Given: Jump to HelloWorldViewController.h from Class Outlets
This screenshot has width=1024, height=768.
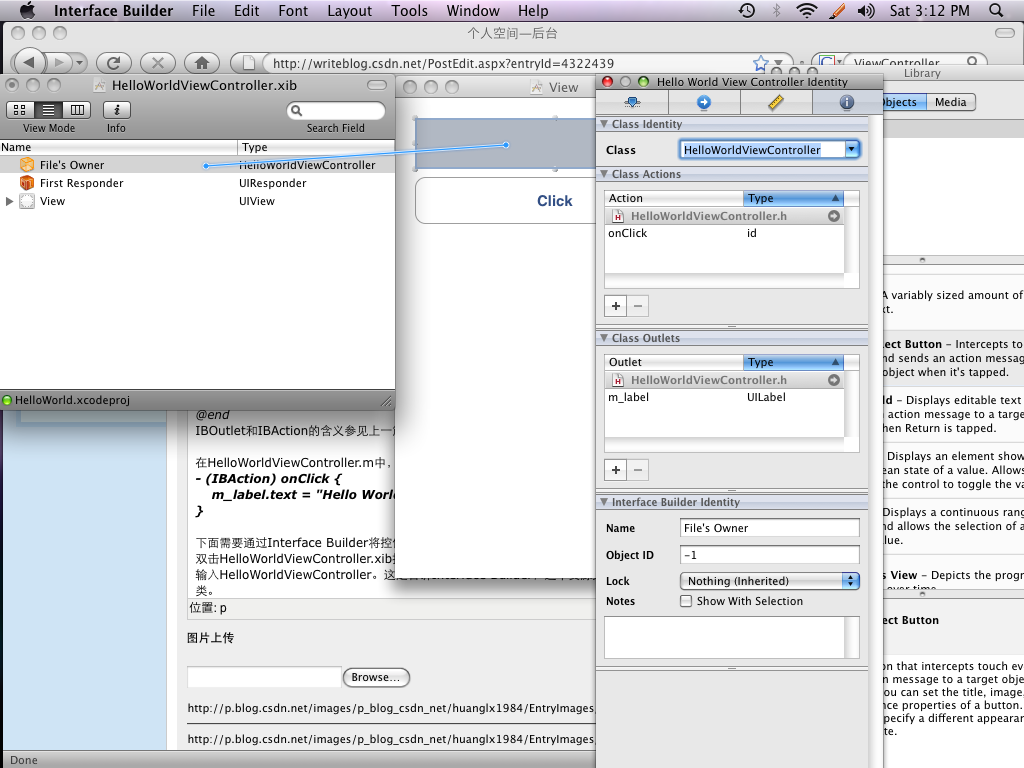Looking at the screenshot, I should (834, 380).
